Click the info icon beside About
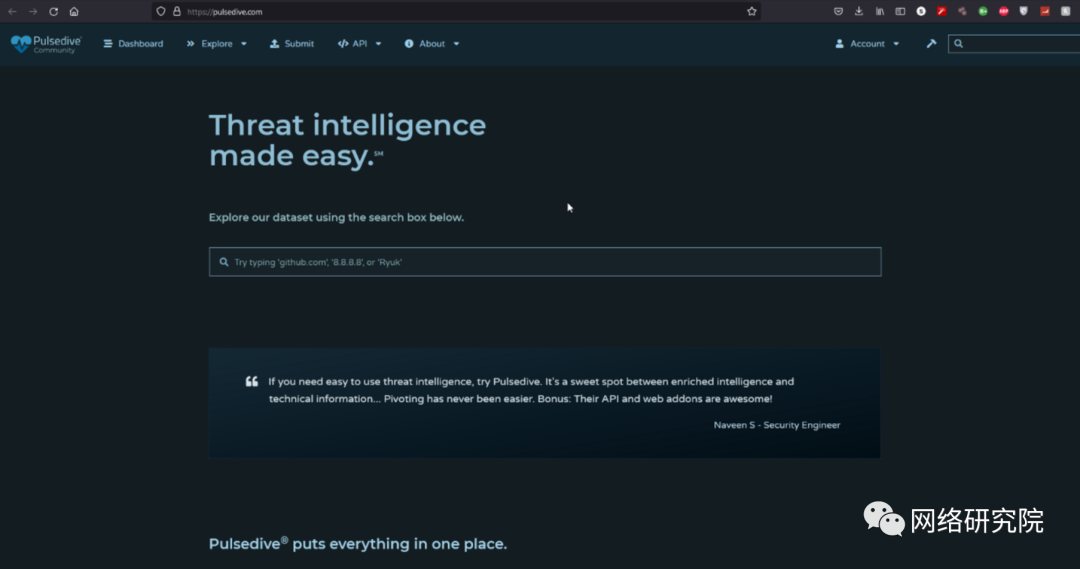The height and width of the screenshot is (569, 1080). click(409, 43)
